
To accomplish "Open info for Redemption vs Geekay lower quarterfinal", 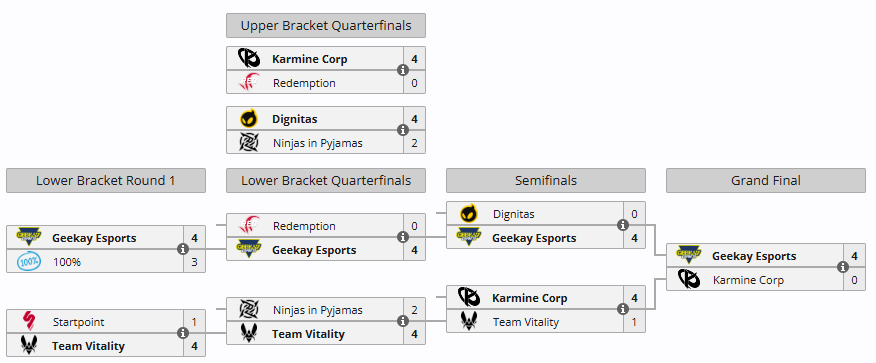I will click(x=403, y=237).
